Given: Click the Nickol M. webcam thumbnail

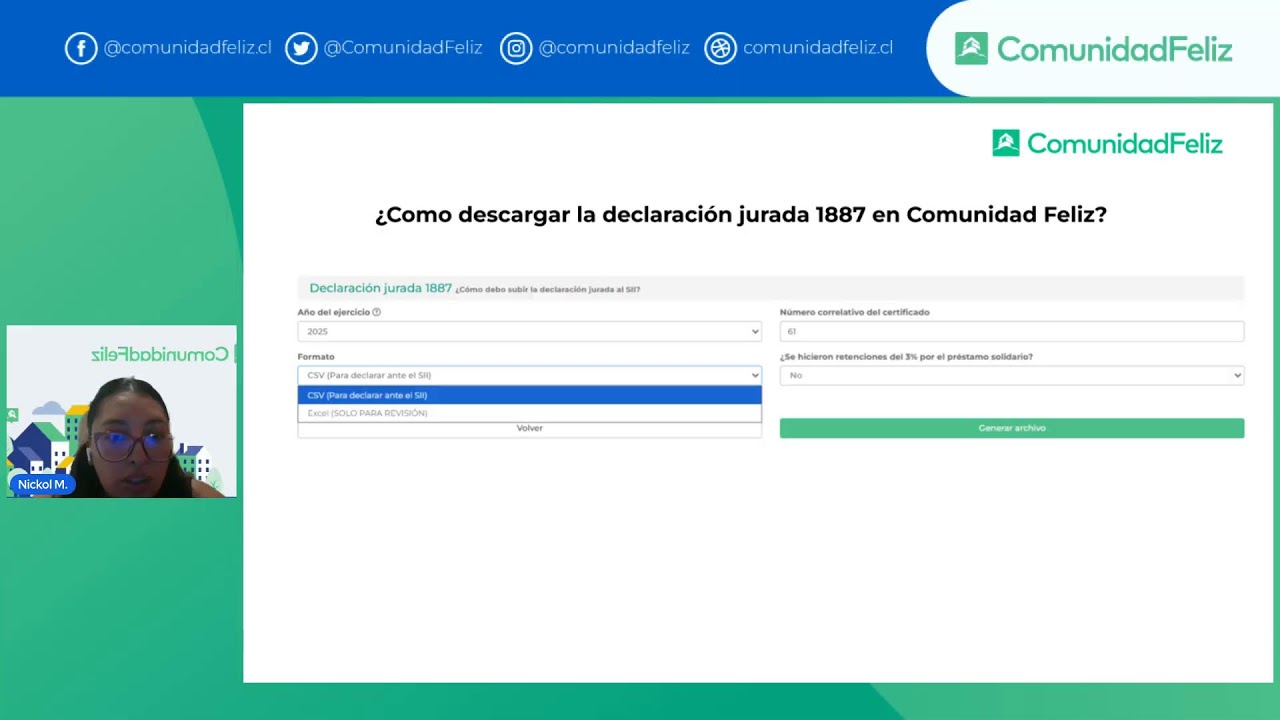Looking at the screenshot, I should click(x=122, y=411).
